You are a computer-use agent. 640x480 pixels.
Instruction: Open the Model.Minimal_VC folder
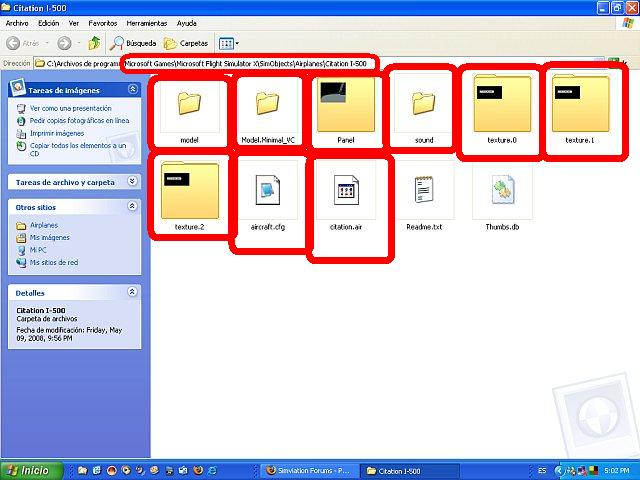(267, 104)
